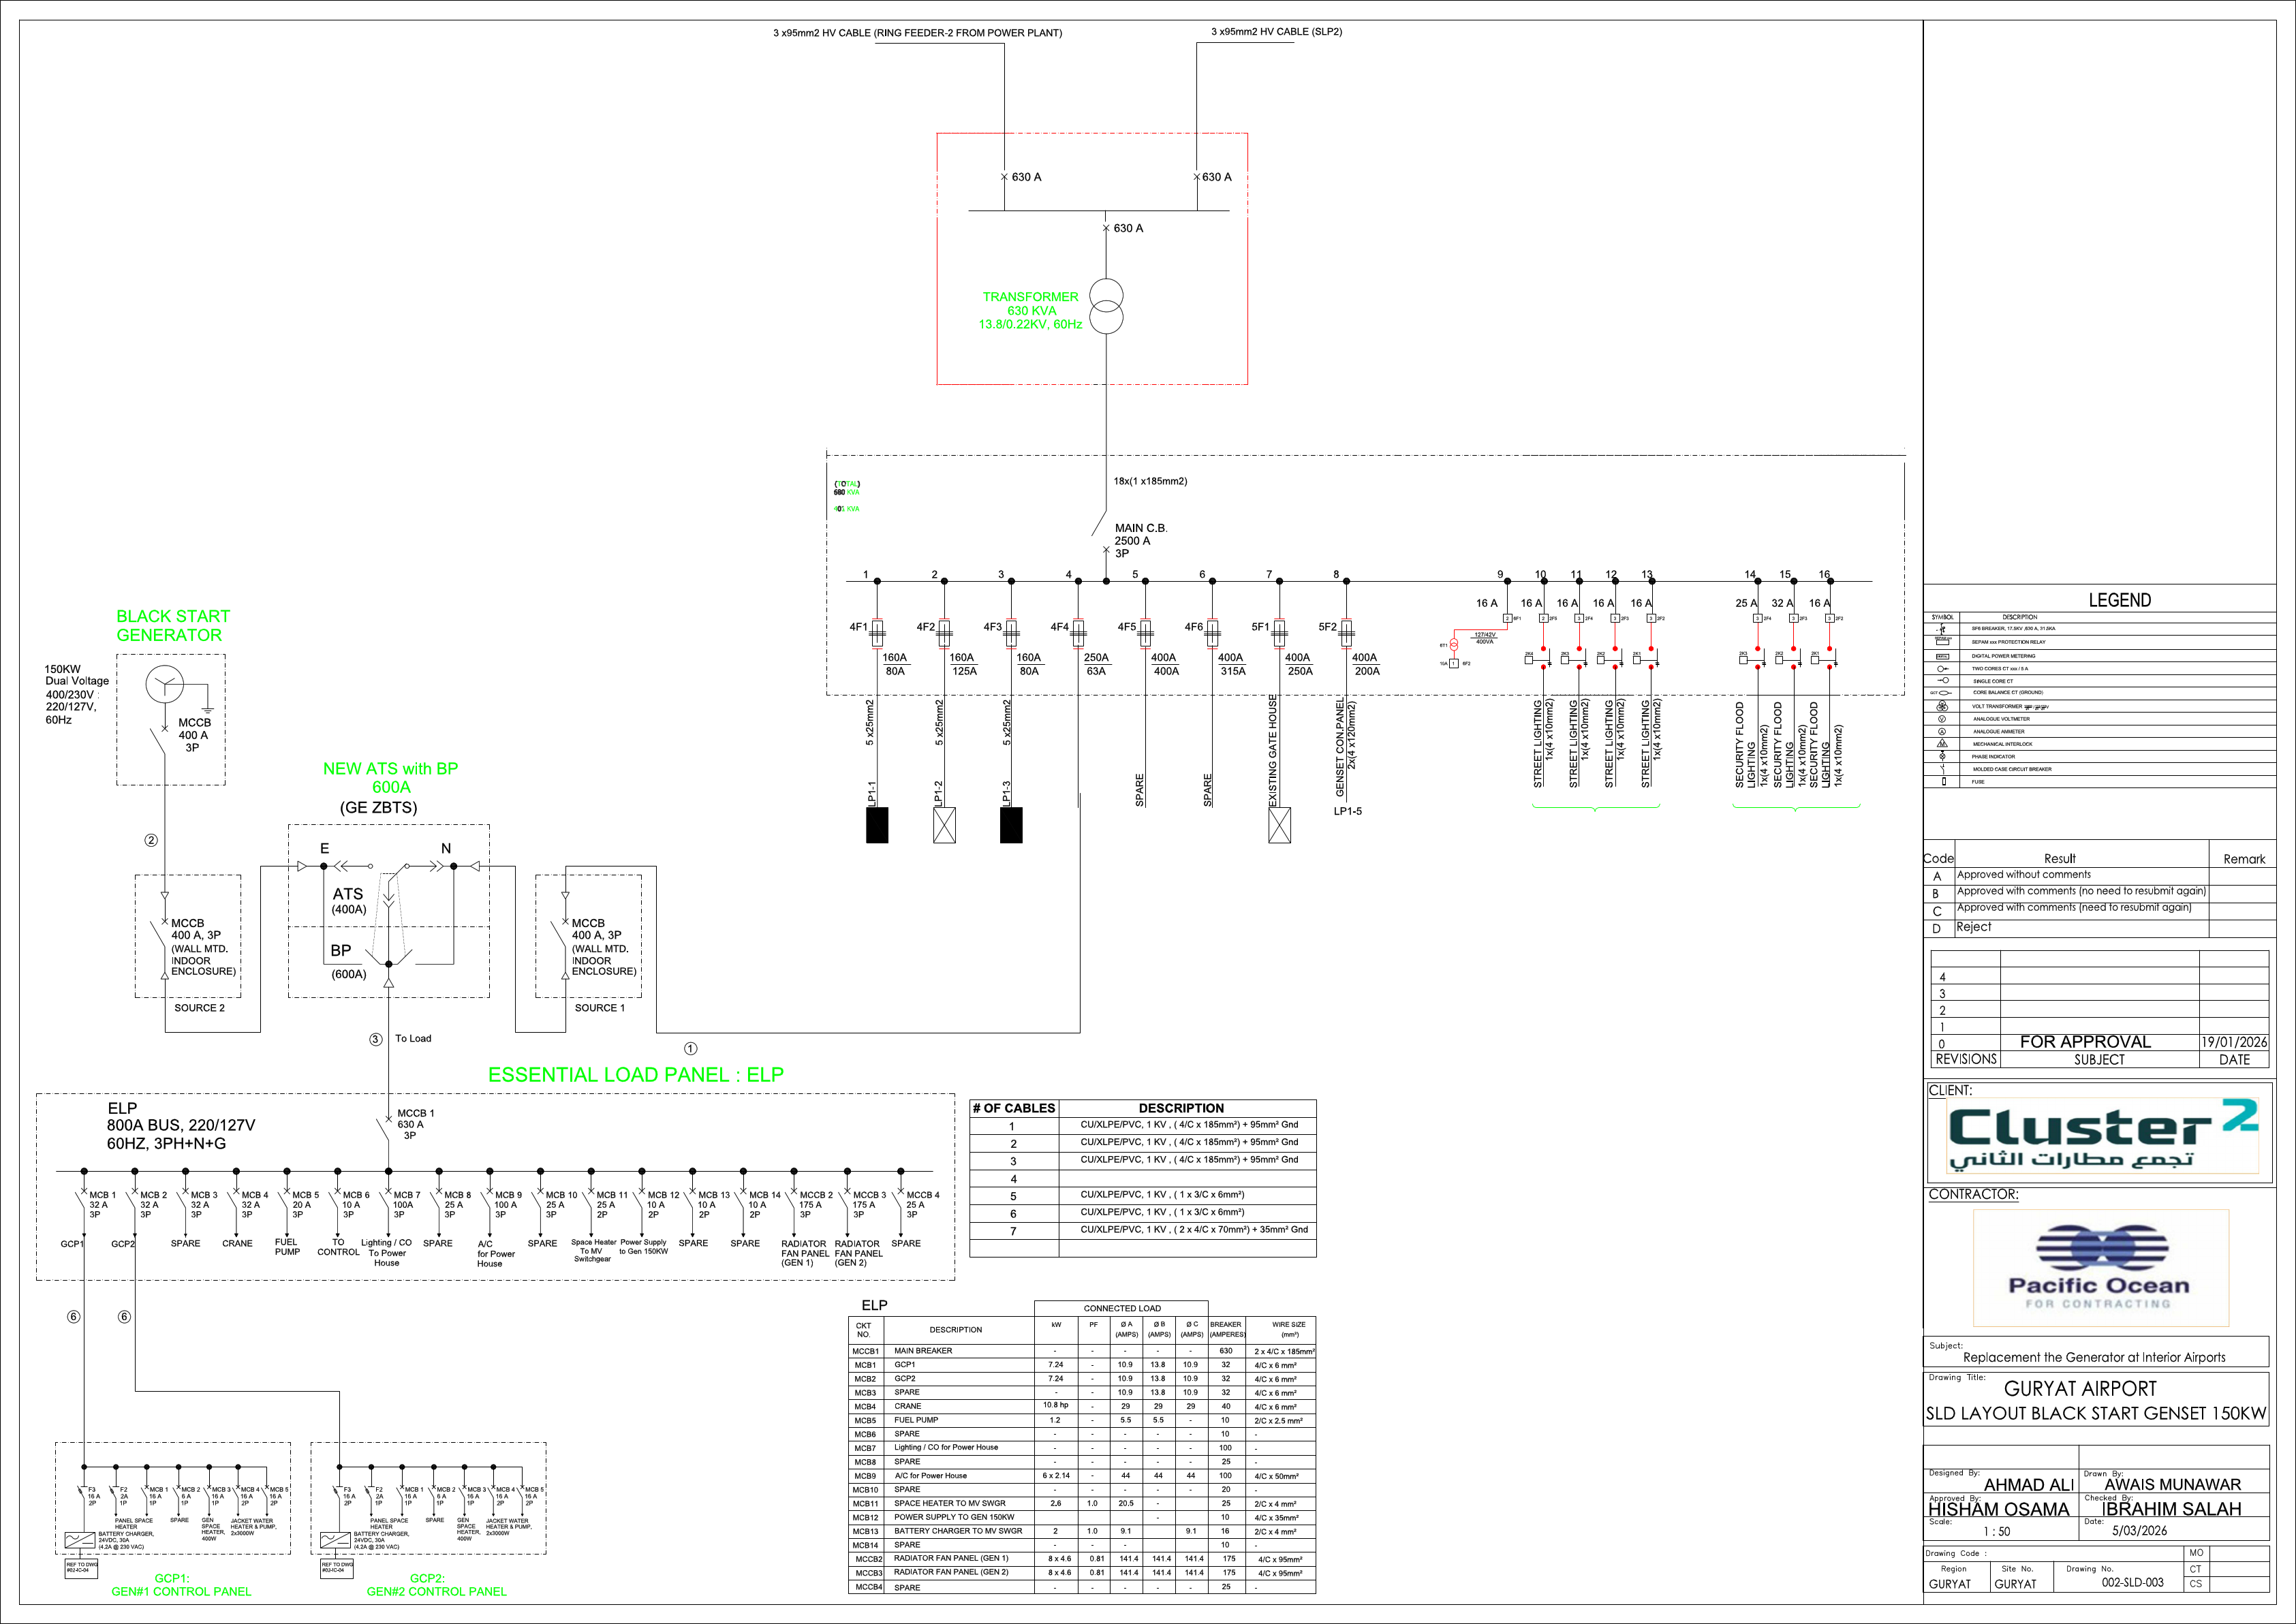Click the GURYAT AIRPORT drawing title
This screenshot has height=1624, width=2296.
pyautogui.click(x=2080, y=1389)
